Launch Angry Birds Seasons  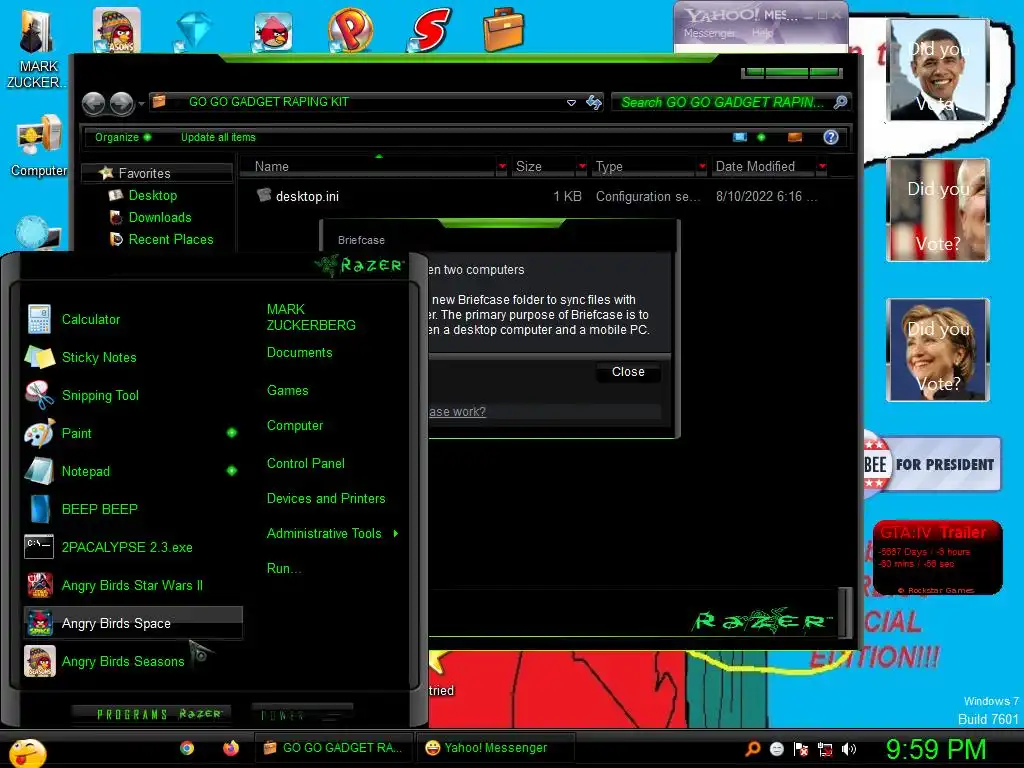click(x=133, y=661)
